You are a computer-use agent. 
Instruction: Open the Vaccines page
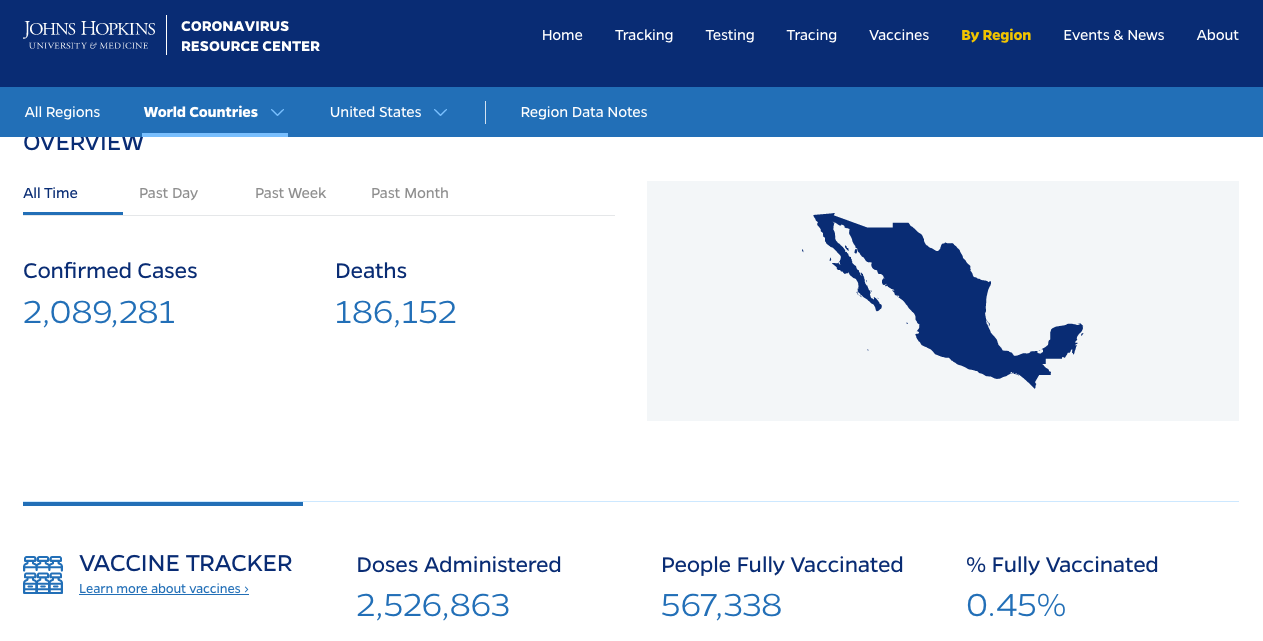pyautogui.click(x=899, y=35)
